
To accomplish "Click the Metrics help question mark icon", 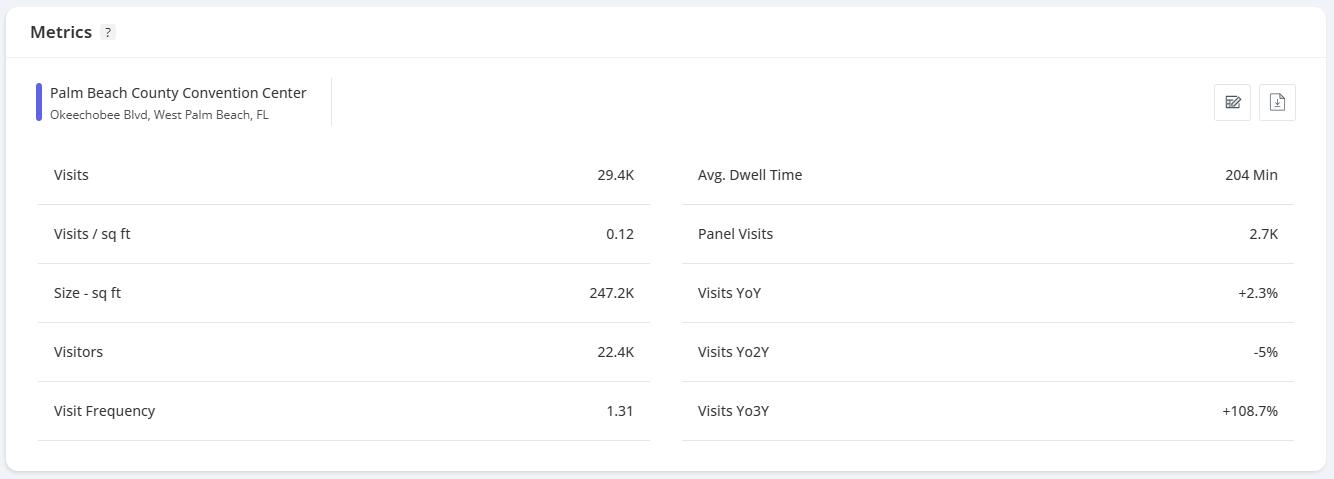I will pos(108,33).
